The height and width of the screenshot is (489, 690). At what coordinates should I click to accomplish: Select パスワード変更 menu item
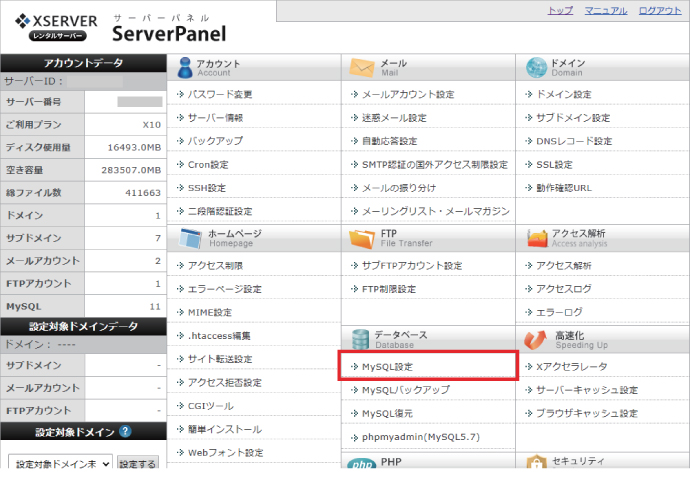pos(220,95)
